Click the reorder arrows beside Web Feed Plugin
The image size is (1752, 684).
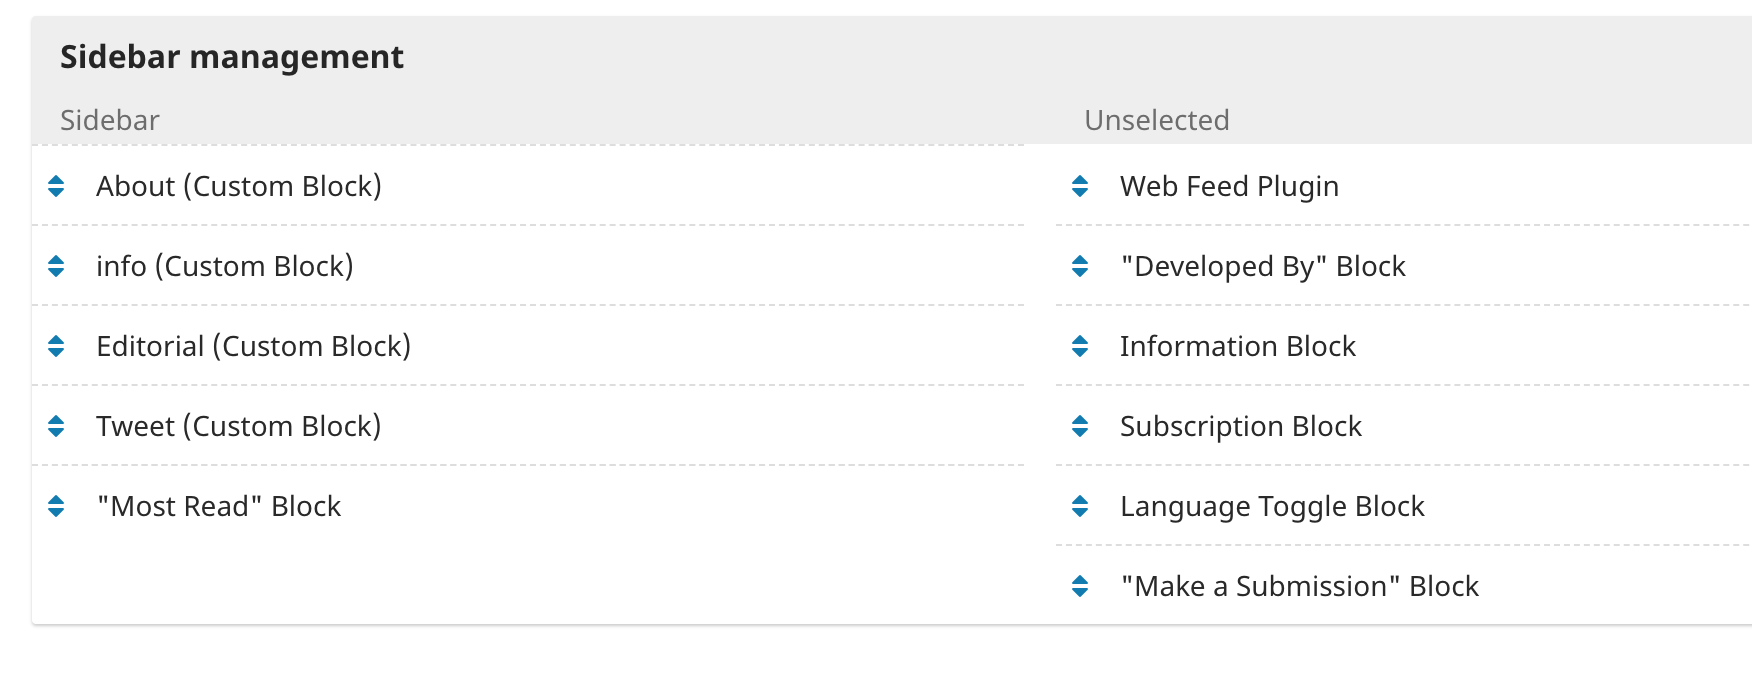tap(1080, 186)
